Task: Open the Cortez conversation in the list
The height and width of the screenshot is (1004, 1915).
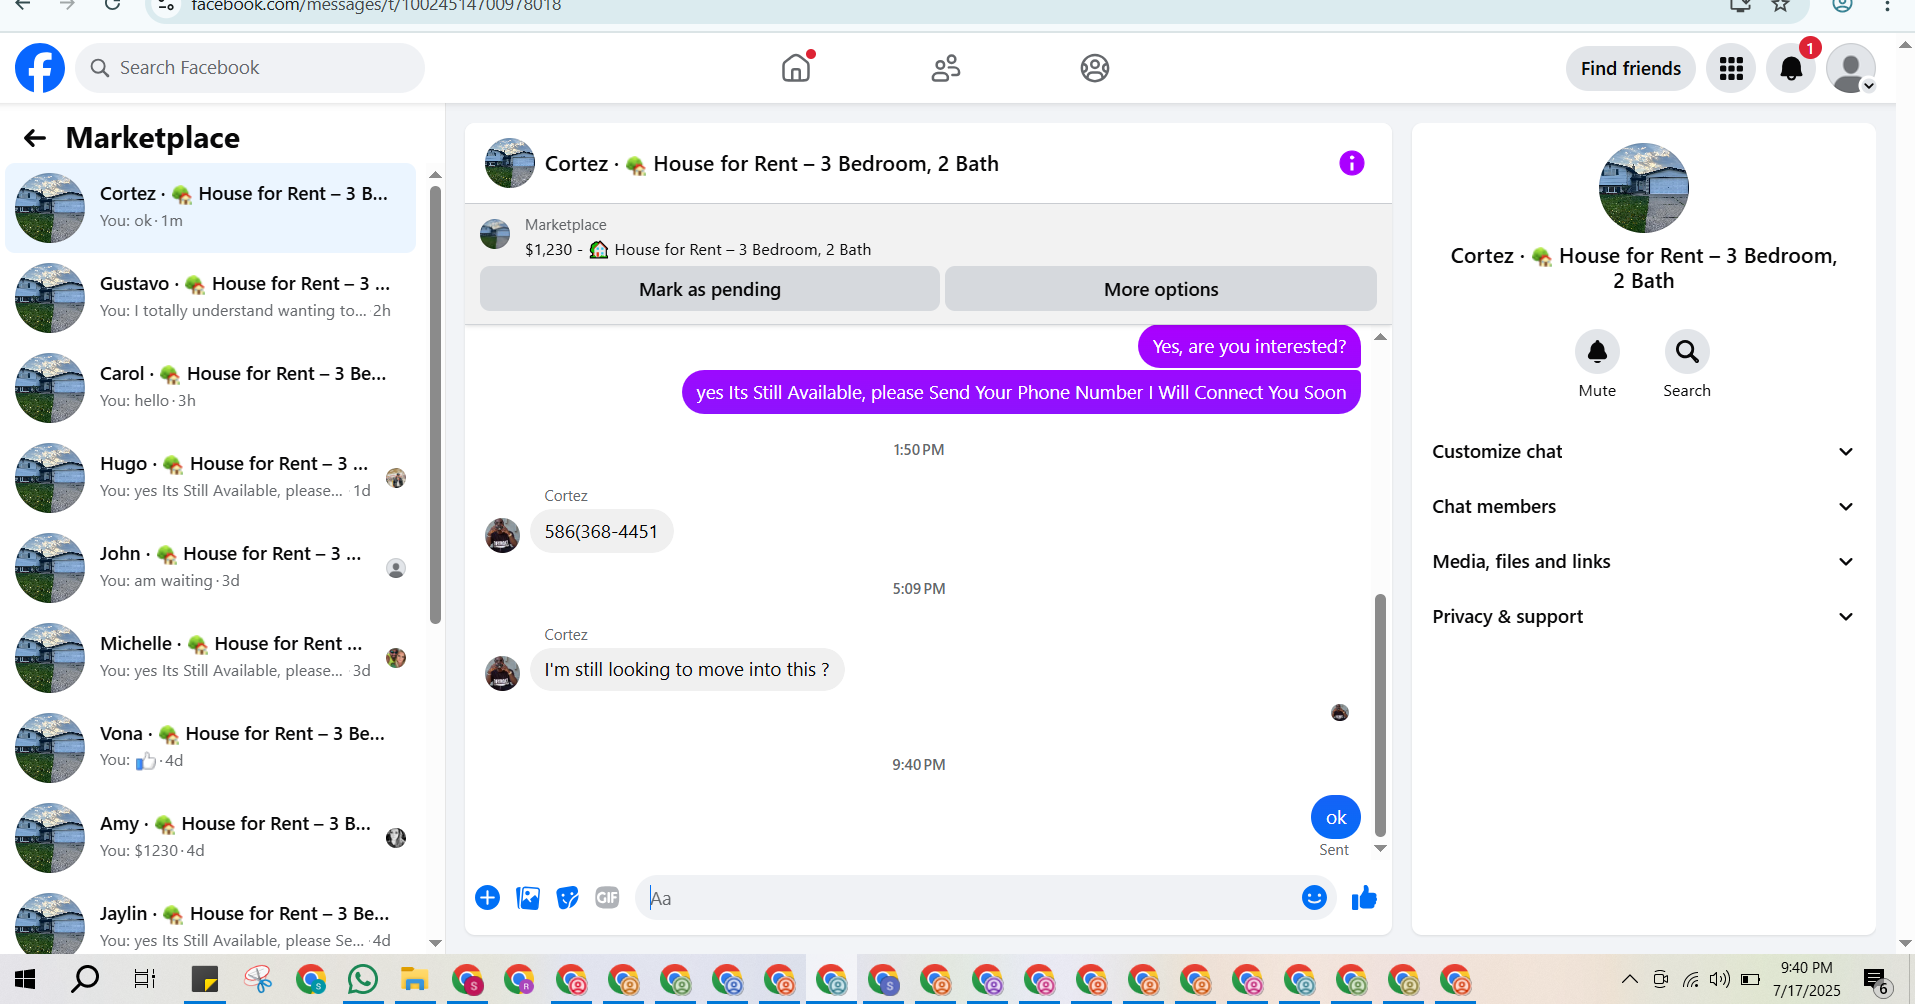Action: click(211, 208)
